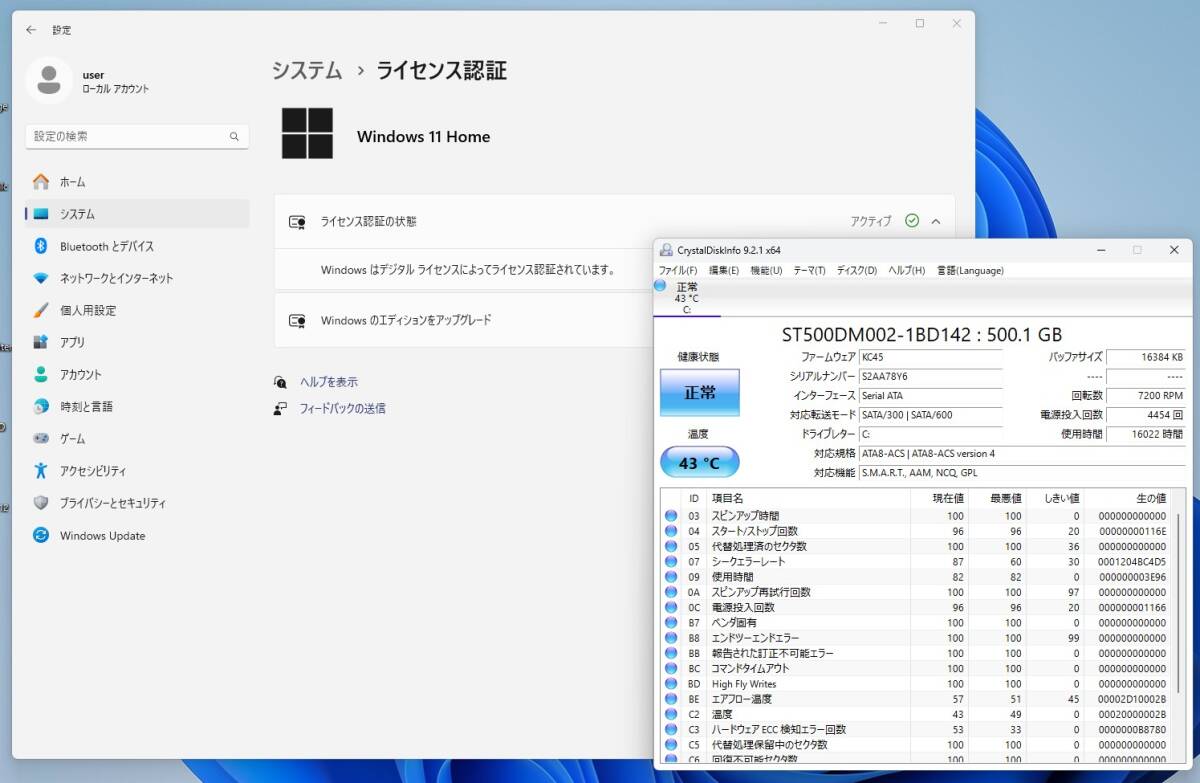Click the ST500DM002-1BD142 : 500.1 GB drive title

[x=921, y=334]
